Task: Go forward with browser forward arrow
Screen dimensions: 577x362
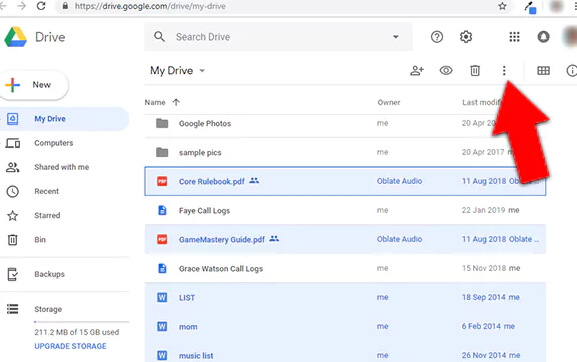Action: click(x=21, y=6)
